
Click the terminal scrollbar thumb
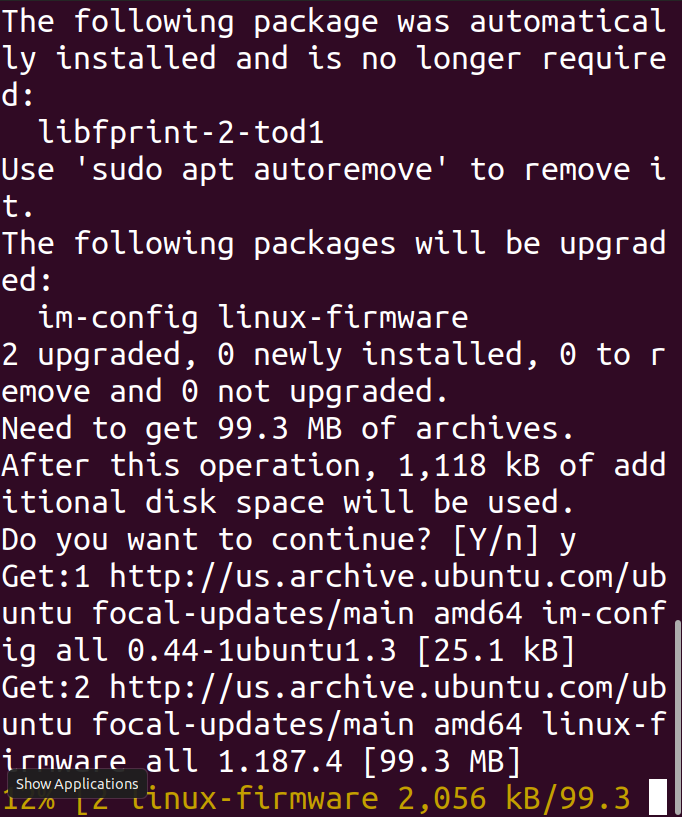[x=678, y=714]
